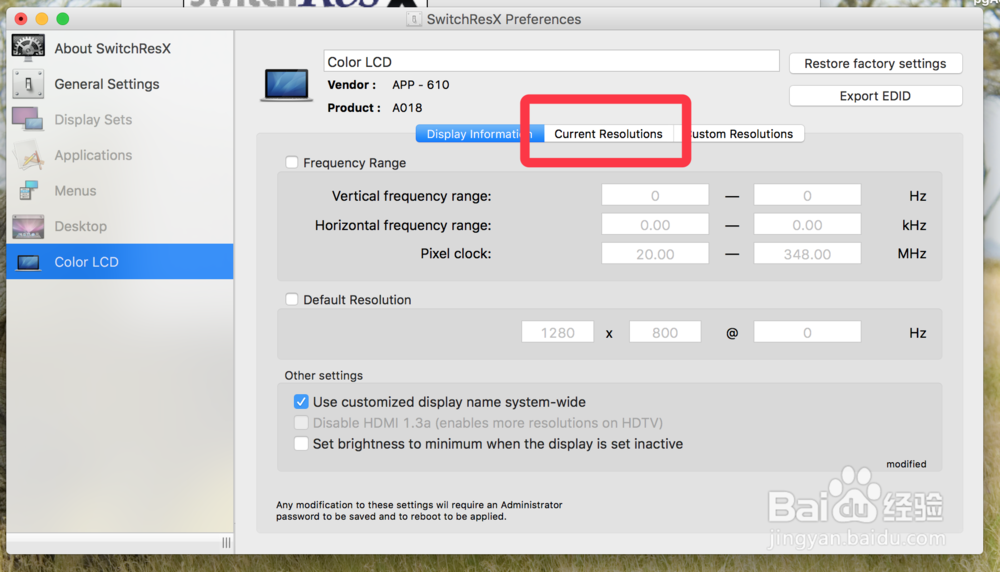
Task: Click the title bar document proxy icon
Action: (x=413, y=19)
